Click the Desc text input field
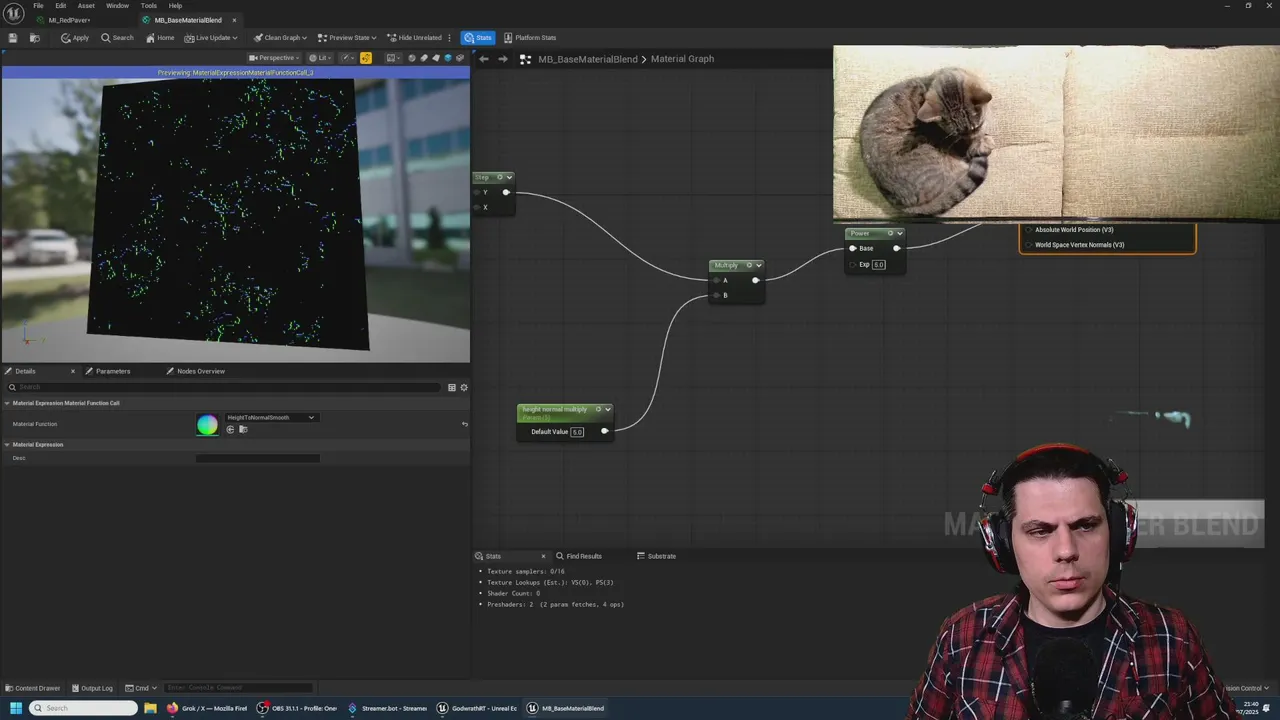 258,458
